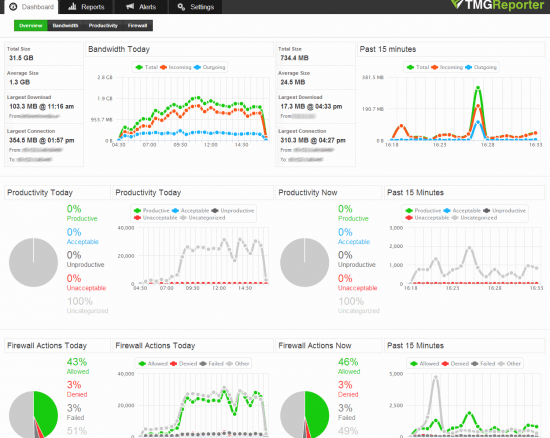
Task: Toggle Allowed in Firewall Past 15 Minutes legend
Action: point(425,364)
